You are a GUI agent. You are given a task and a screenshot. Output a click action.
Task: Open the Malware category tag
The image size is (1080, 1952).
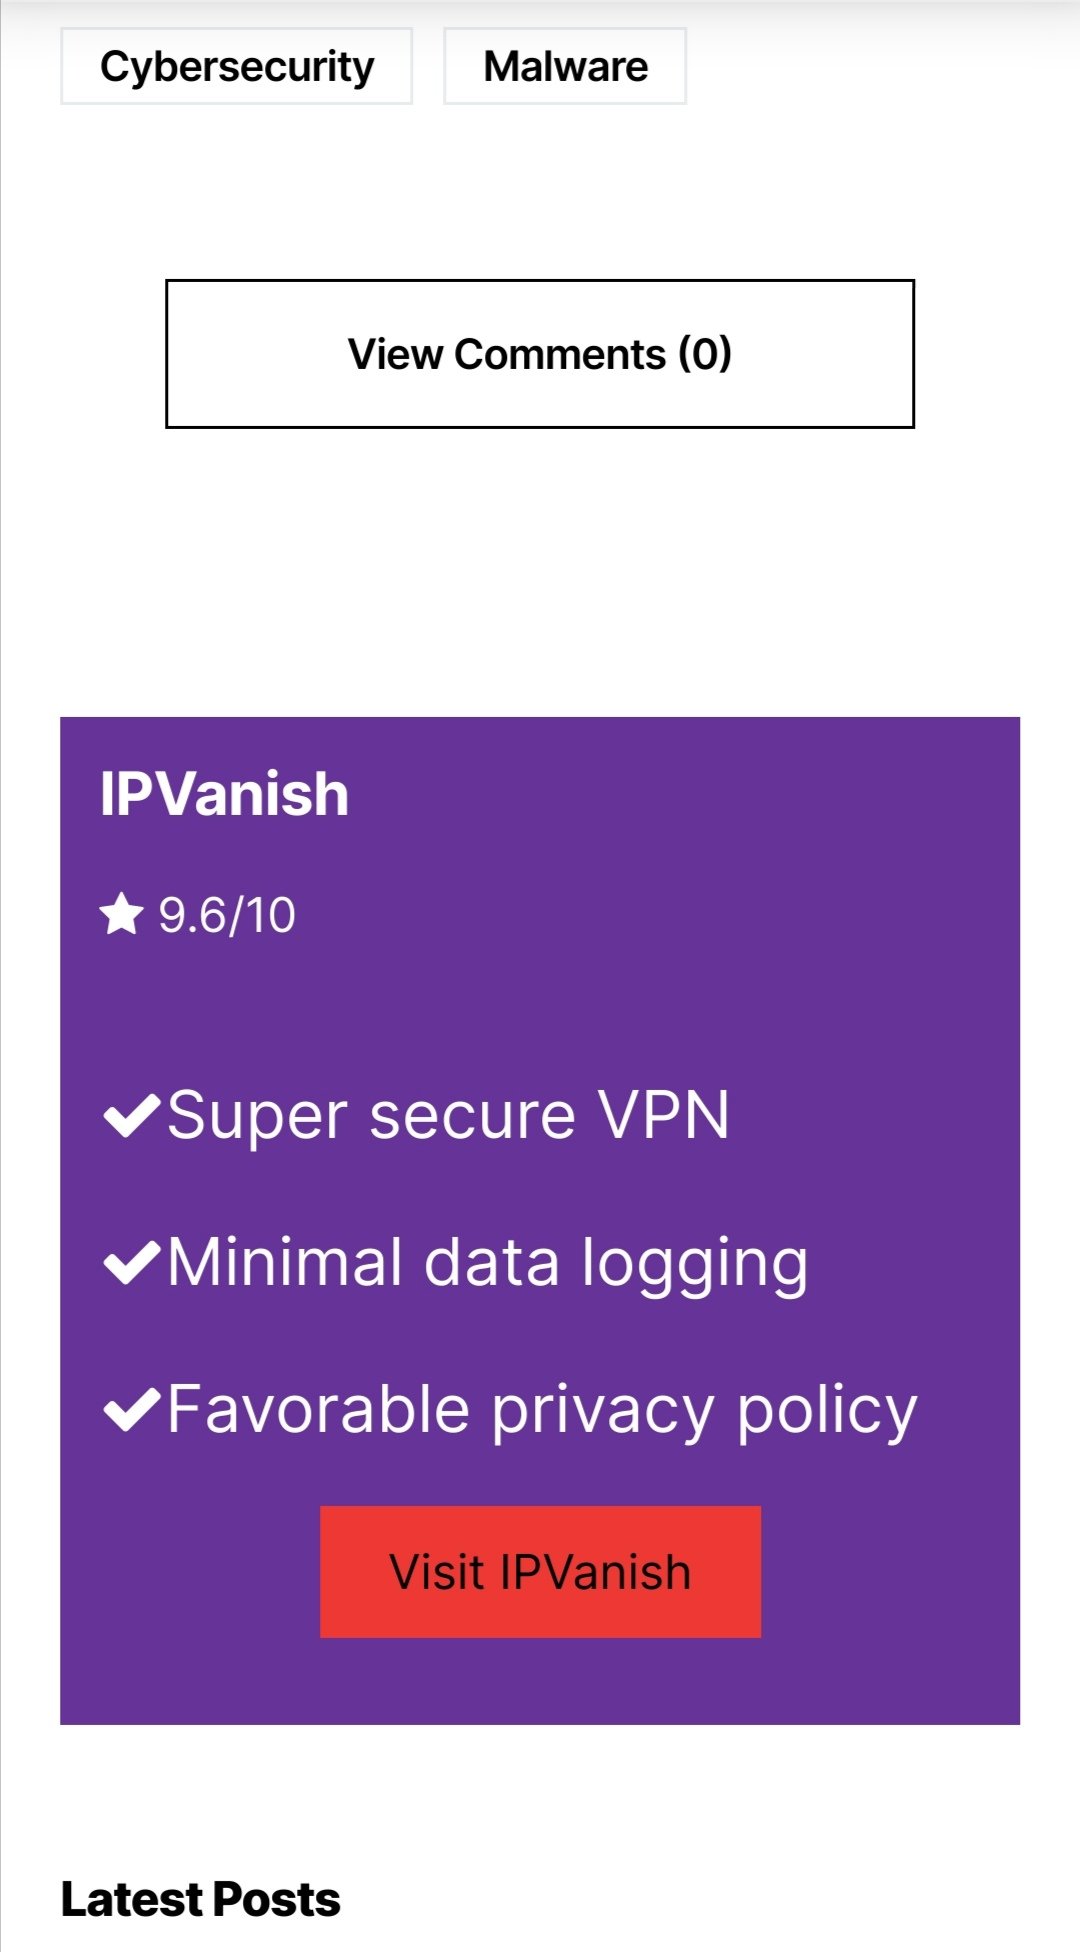564,66
